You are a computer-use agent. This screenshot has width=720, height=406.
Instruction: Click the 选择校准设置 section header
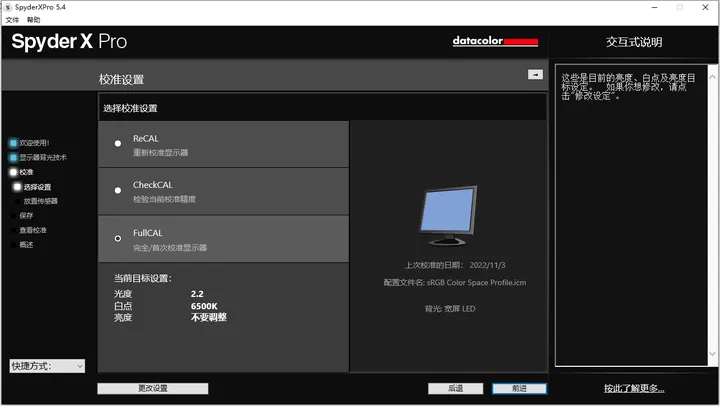(x=130, y=108)
